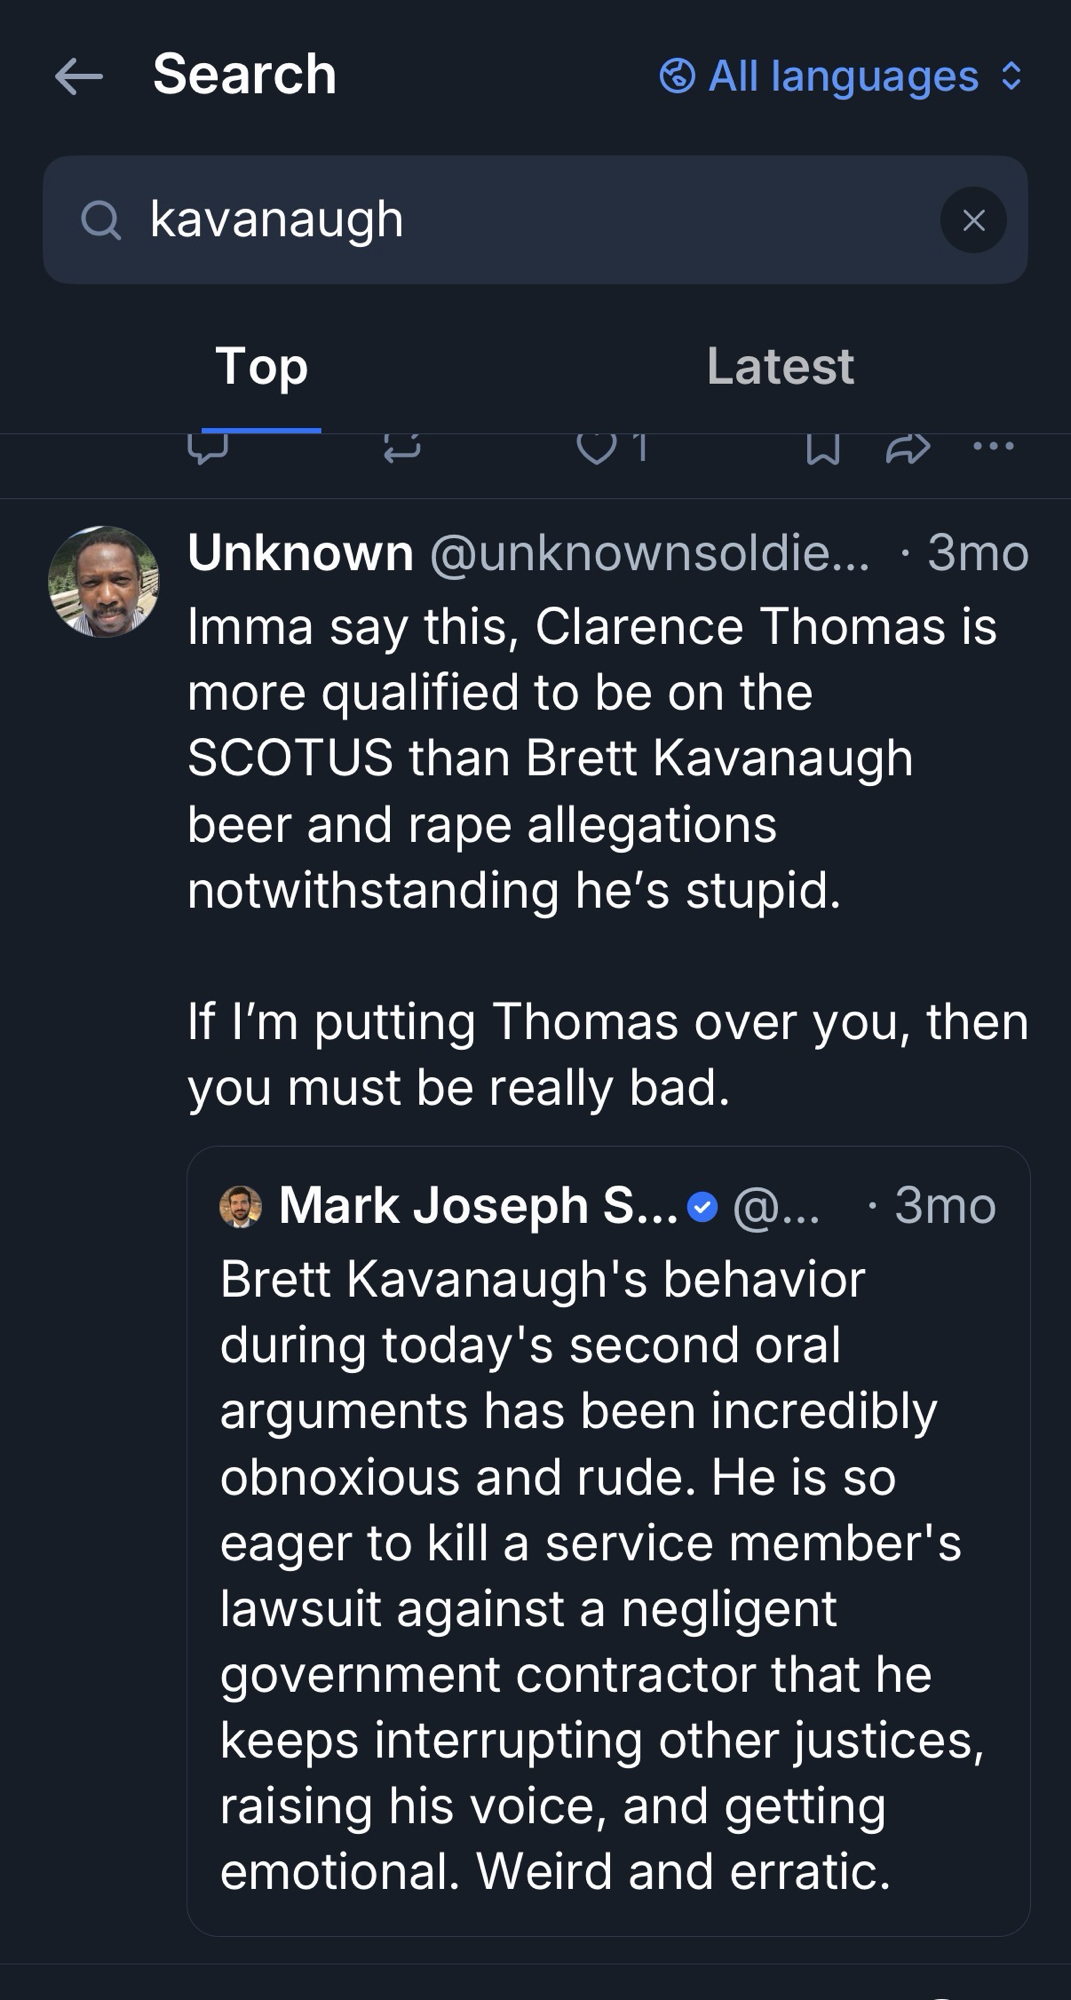Repost the partially visible post

[402, 448]
